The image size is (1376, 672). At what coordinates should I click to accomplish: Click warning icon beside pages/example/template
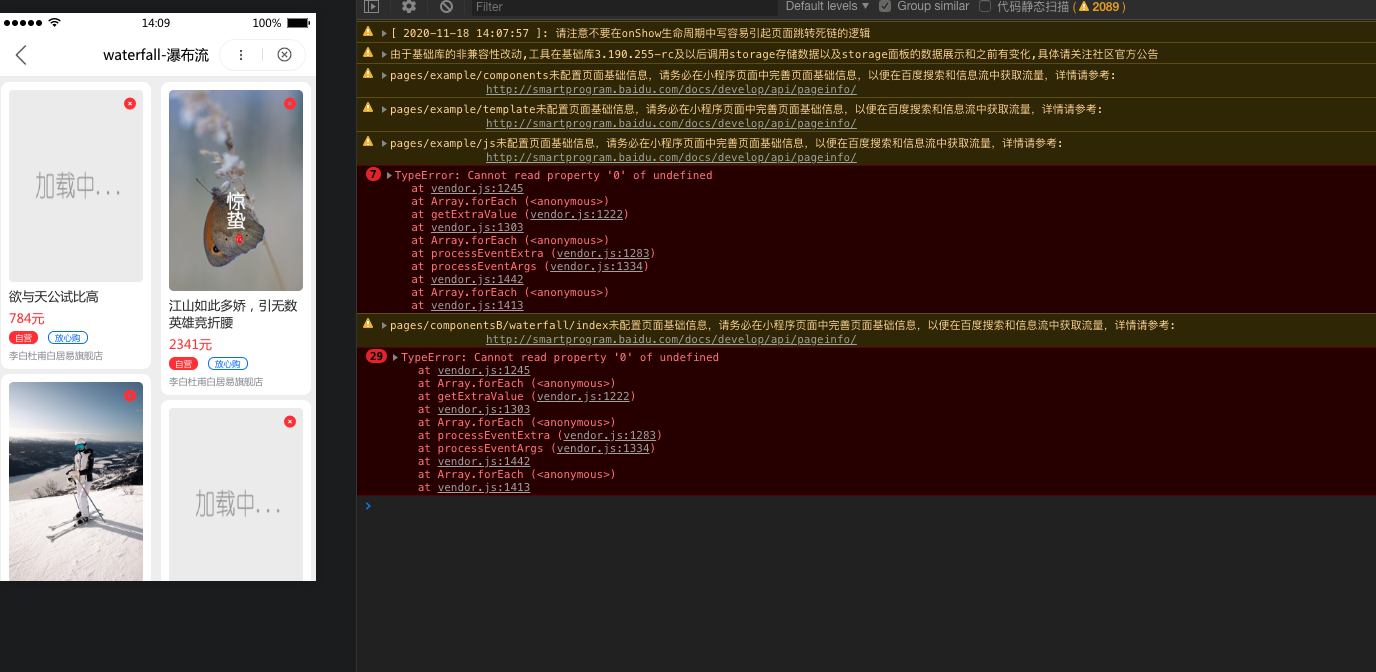click(x=368, y=108)
